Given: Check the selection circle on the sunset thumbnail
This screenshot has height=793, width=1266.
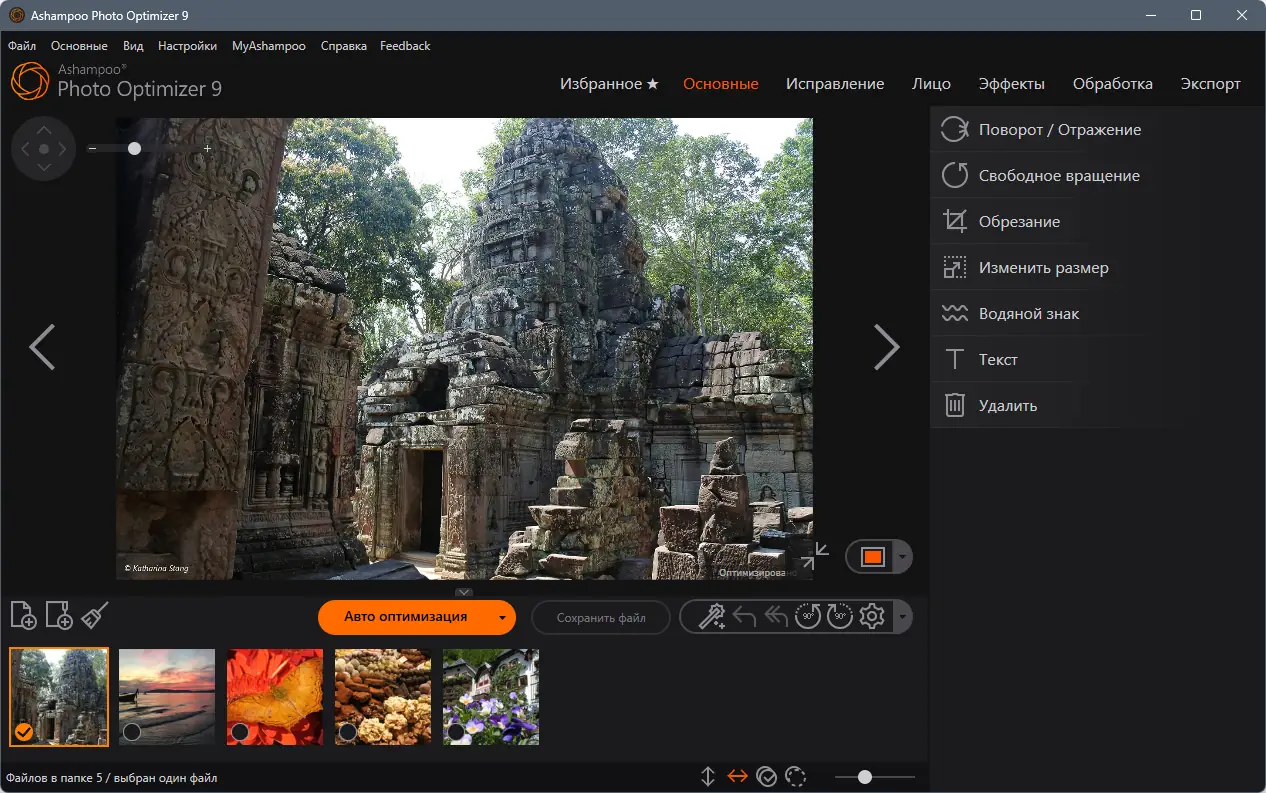Looking at the screenshot, I should click(x=131, y=732).
